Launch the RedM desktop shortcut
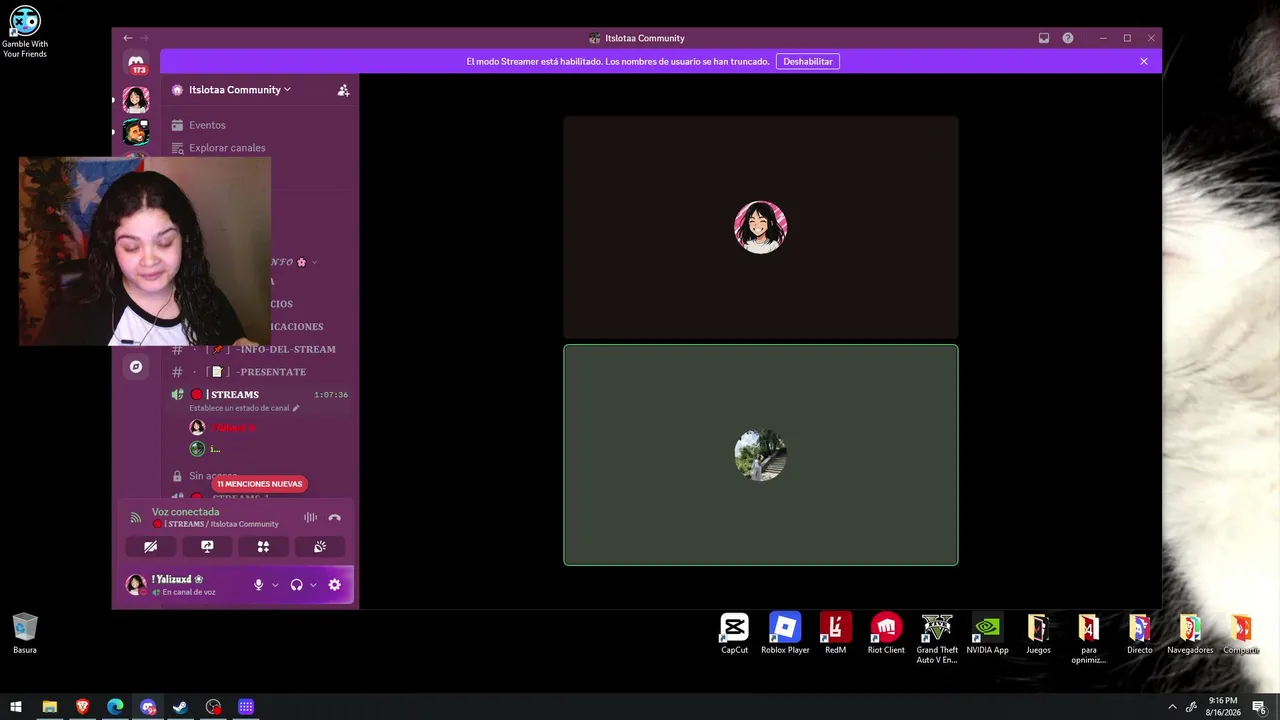 (835, 634)
